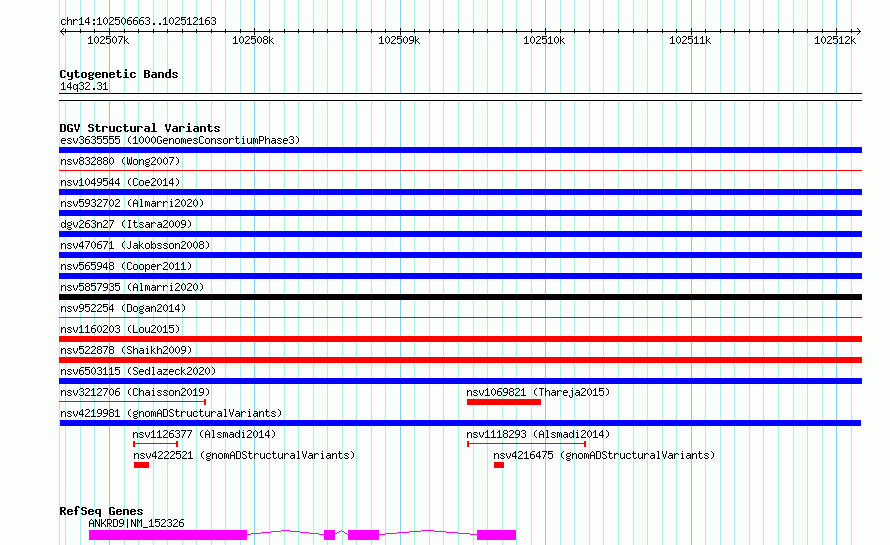Select the last ANKRD9 exon block
The width and height of the screenshot is (890, 545).
[x=497, y=535]
